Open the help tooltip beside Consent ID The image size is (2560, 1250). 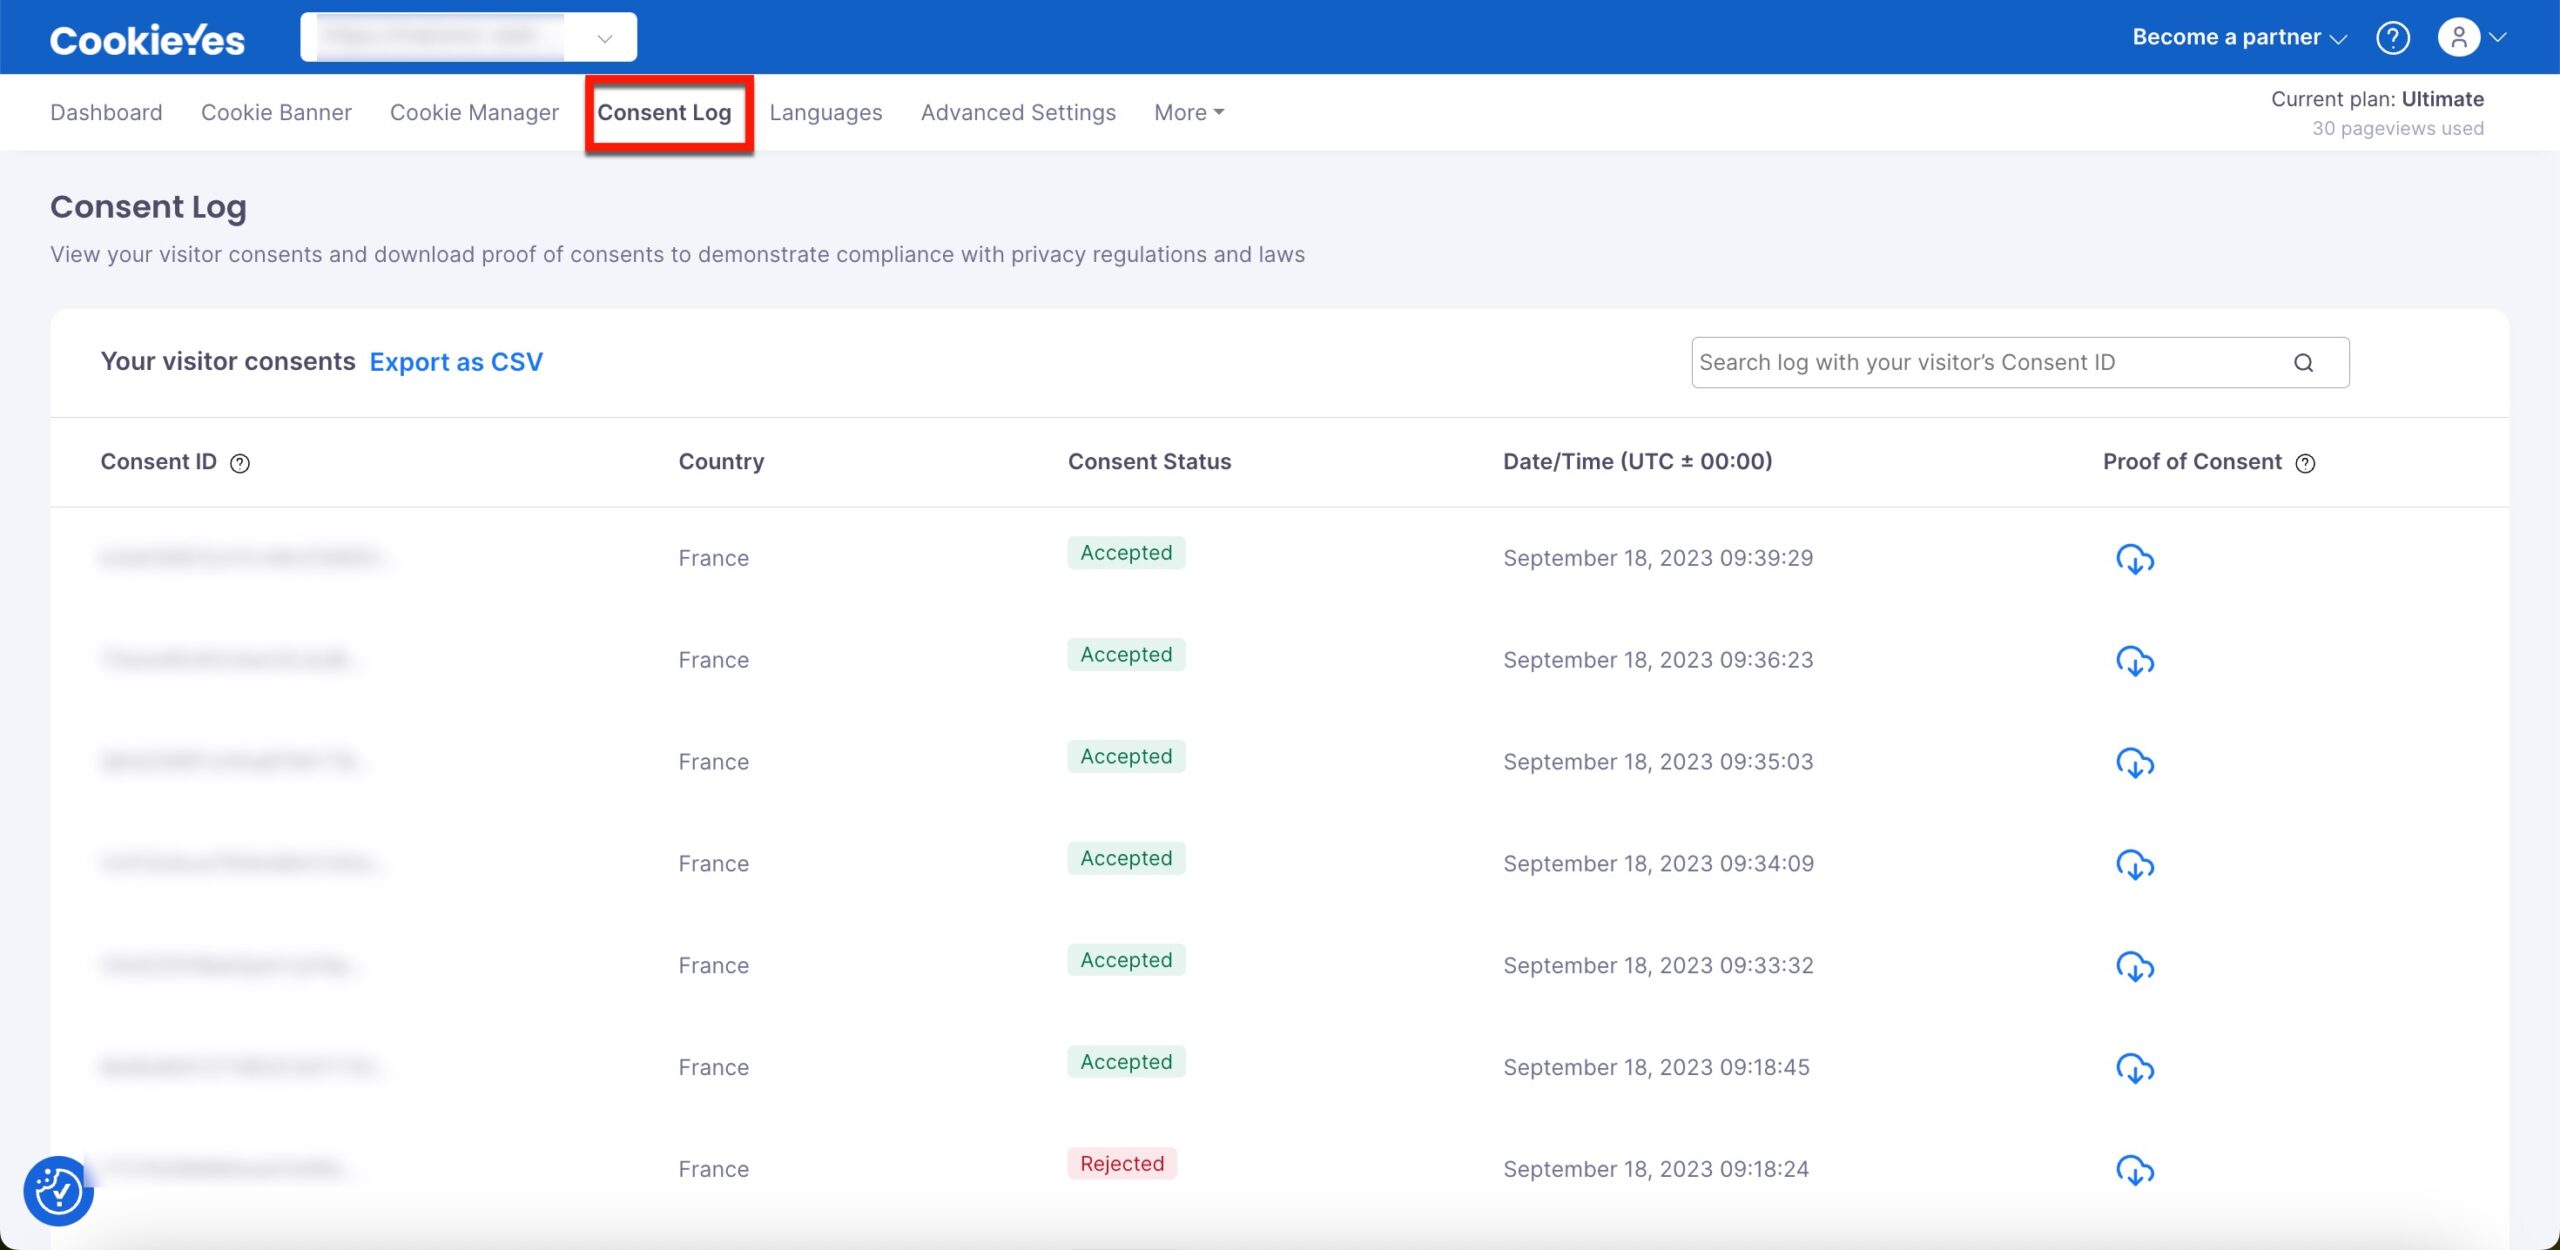point(239,463)
